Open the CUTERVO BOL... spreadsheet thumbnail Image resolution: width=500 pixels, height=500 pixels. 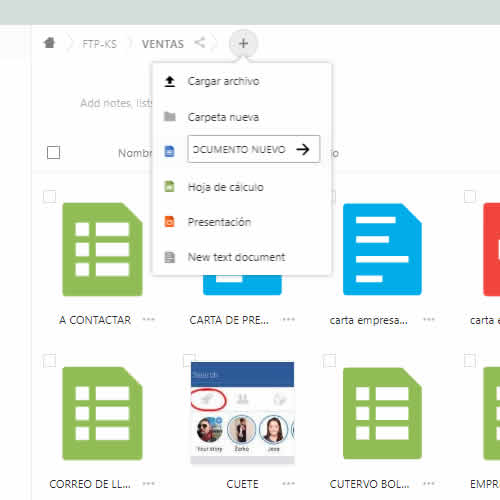(382, 413)
